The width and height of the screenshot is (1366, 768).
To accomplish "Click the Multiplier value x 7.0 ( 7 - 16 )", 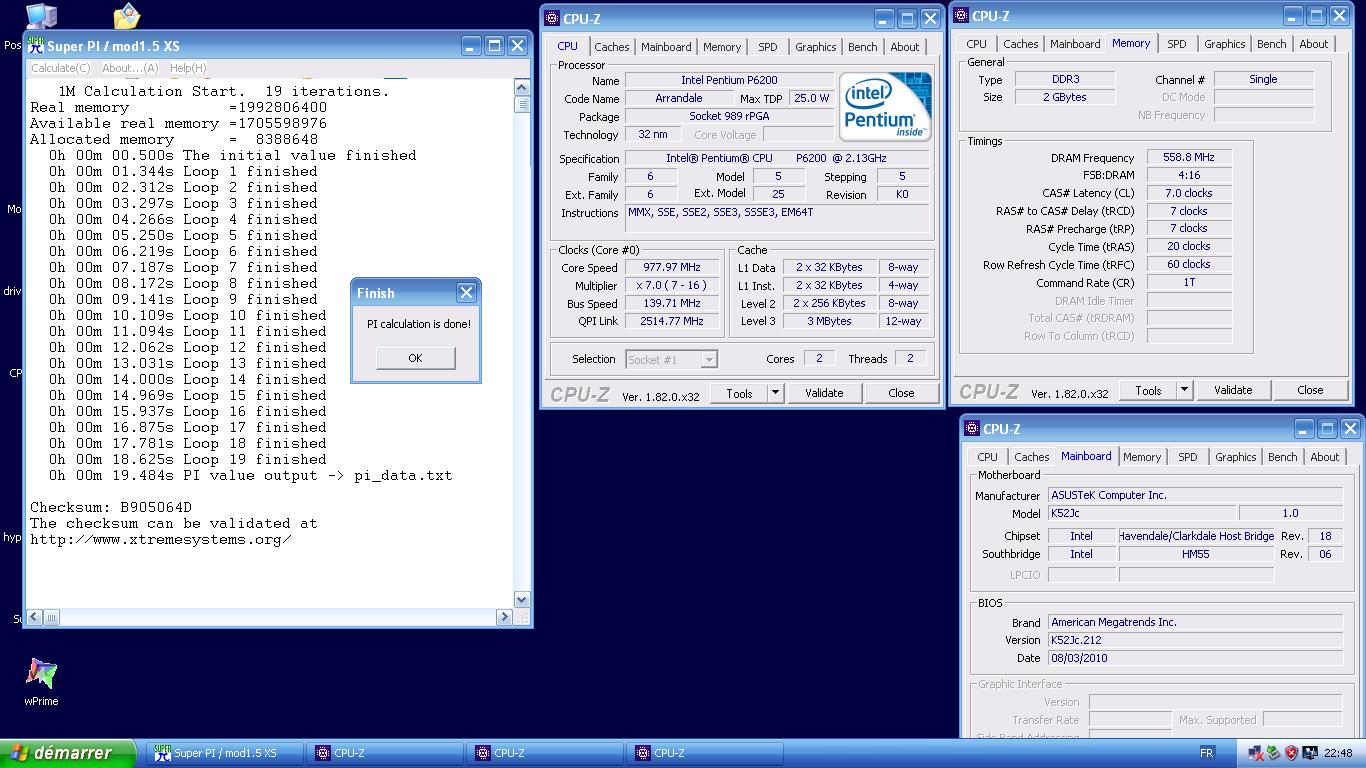I will point(671,285).
